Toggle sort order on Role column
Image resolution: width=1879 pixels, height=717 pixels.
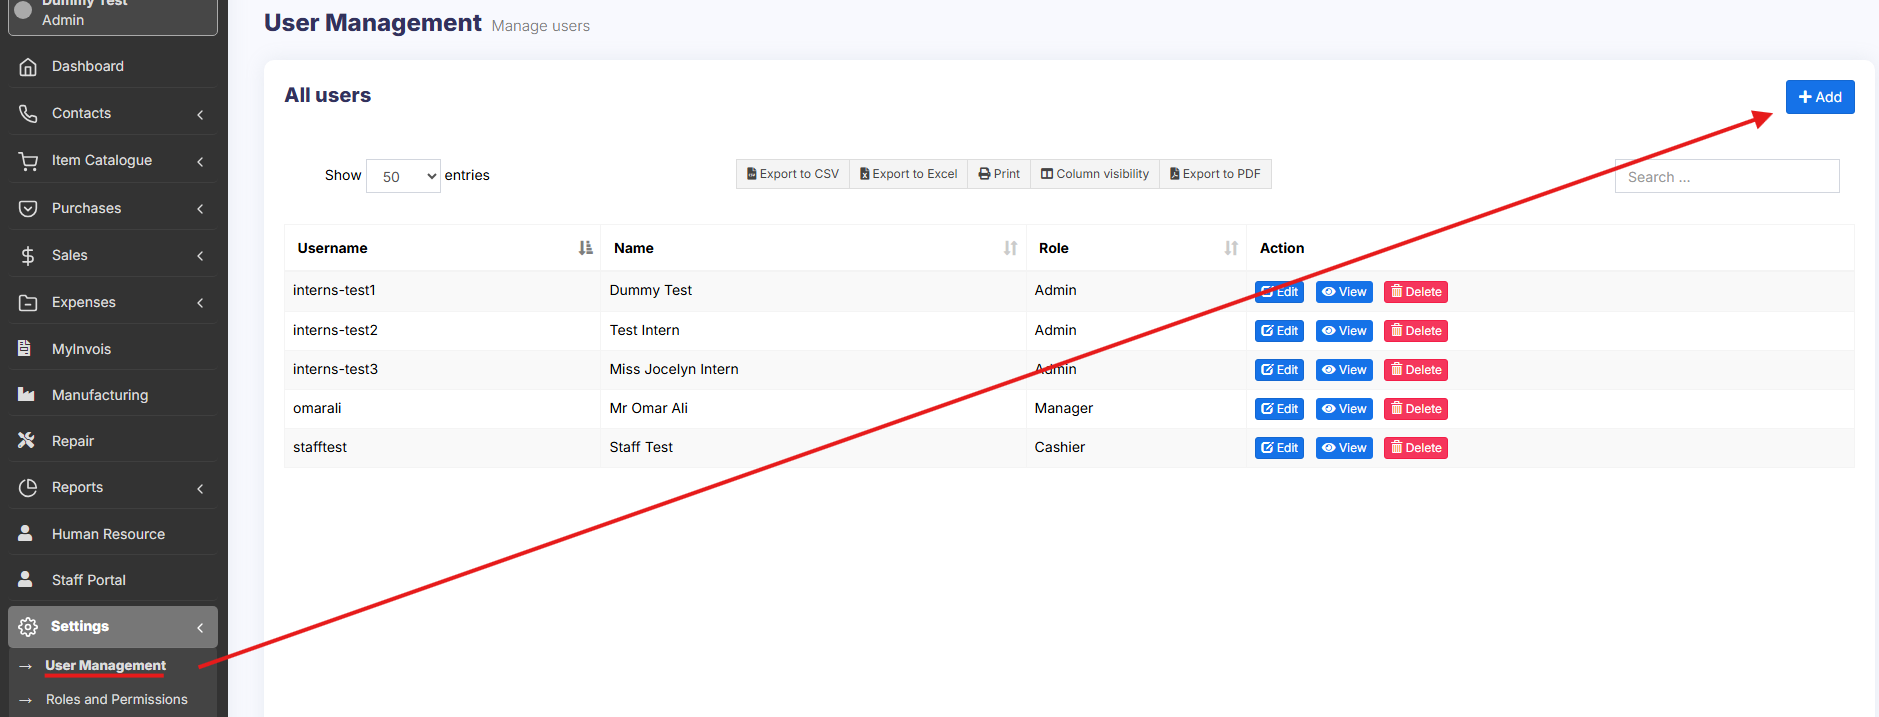[x=1231, y=248]
